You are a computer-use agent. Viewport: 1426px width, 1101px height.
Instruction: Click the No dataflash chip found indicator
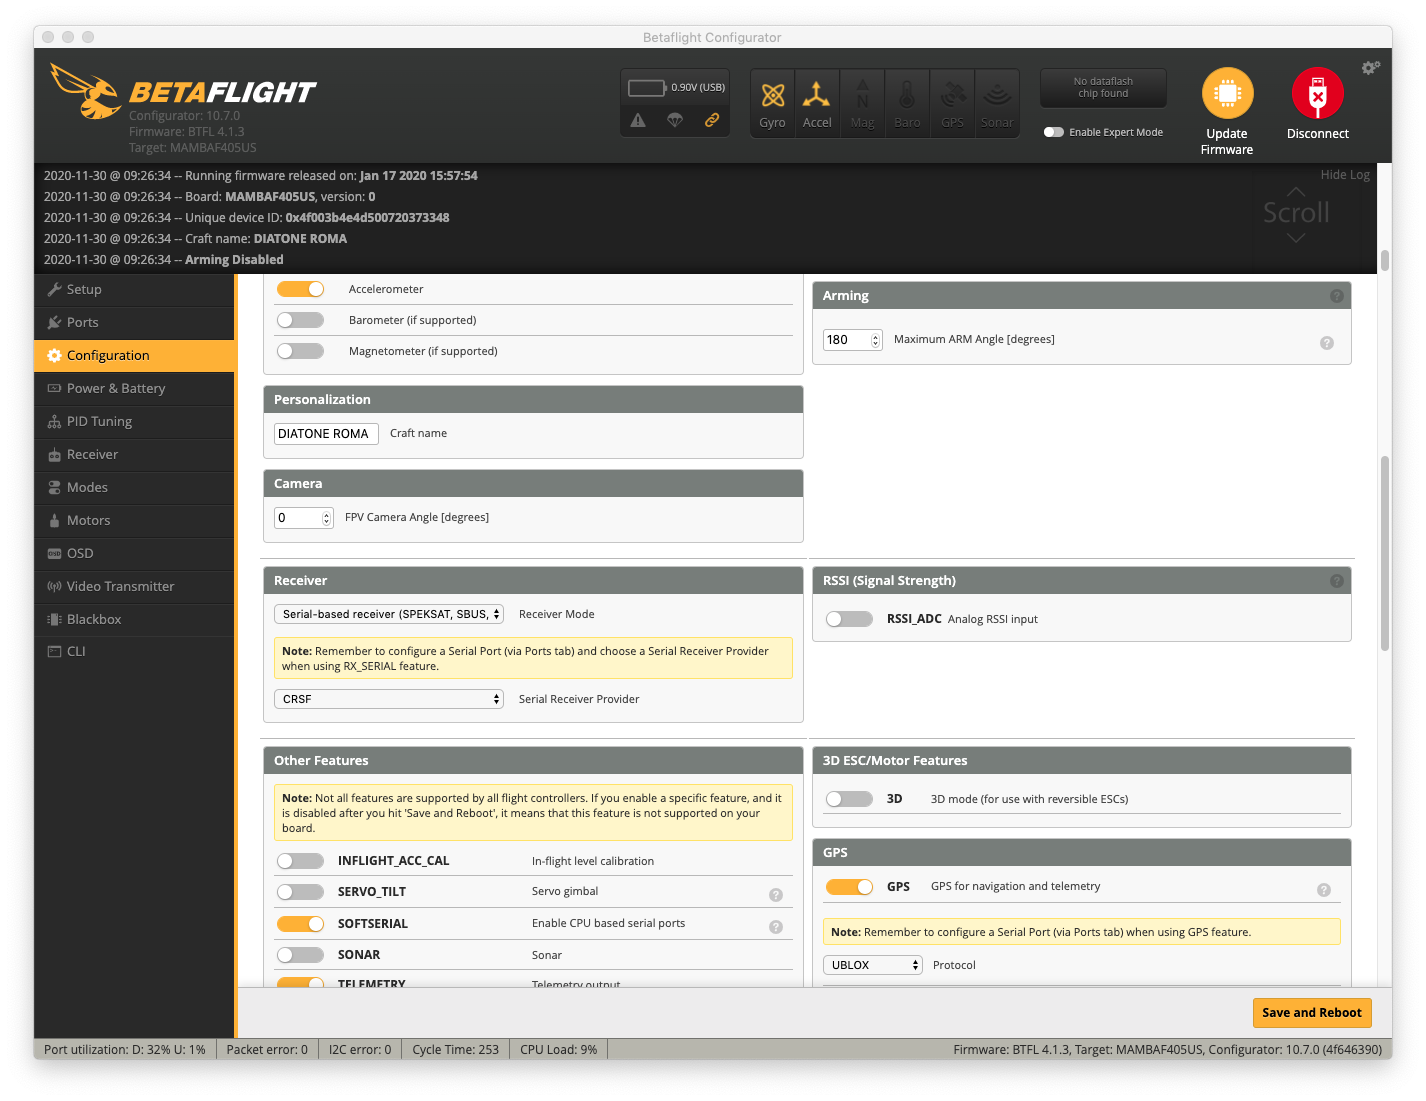coord(1103,88)
